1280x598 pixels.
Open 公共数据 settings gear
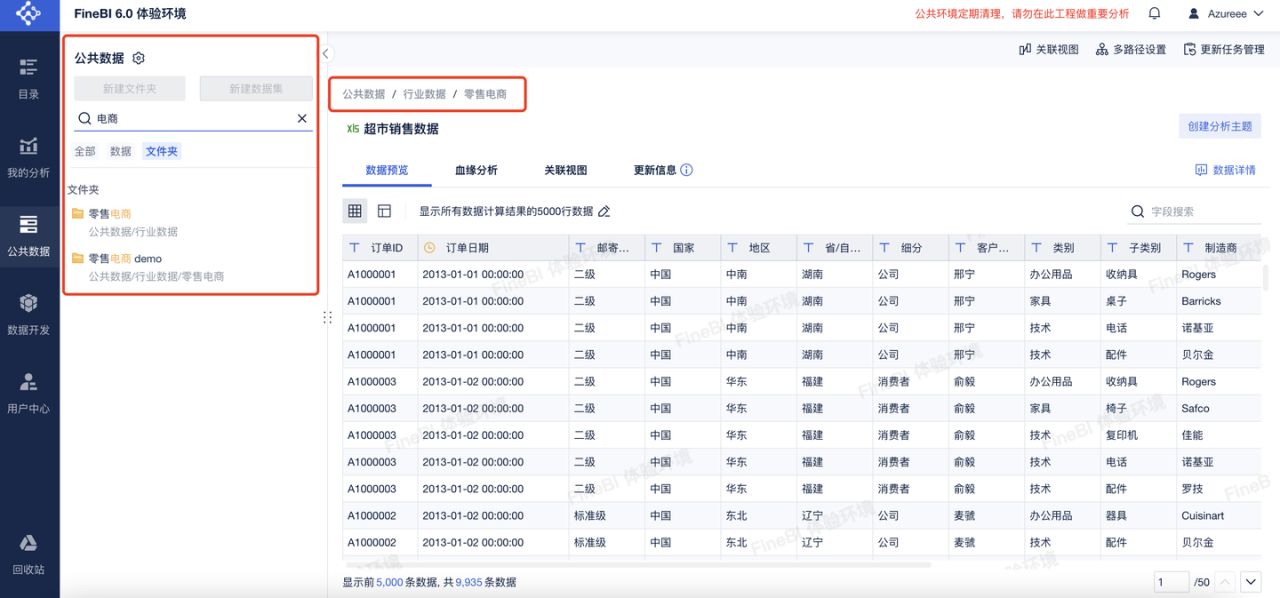(137, 59)
